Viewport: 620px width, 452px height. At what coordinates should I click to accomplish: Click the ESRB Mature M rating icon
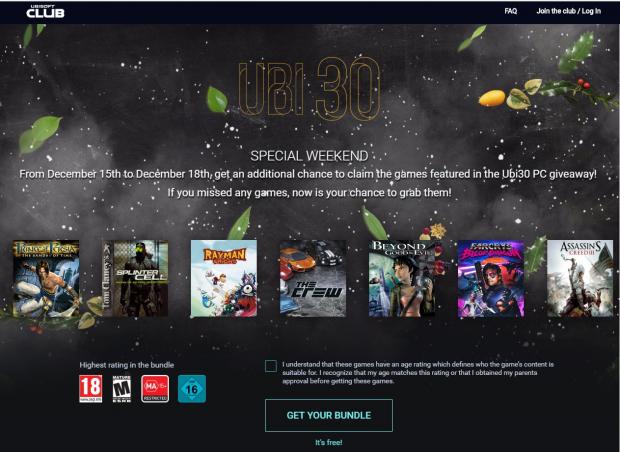pyautogui.click(x=121, y=389)
